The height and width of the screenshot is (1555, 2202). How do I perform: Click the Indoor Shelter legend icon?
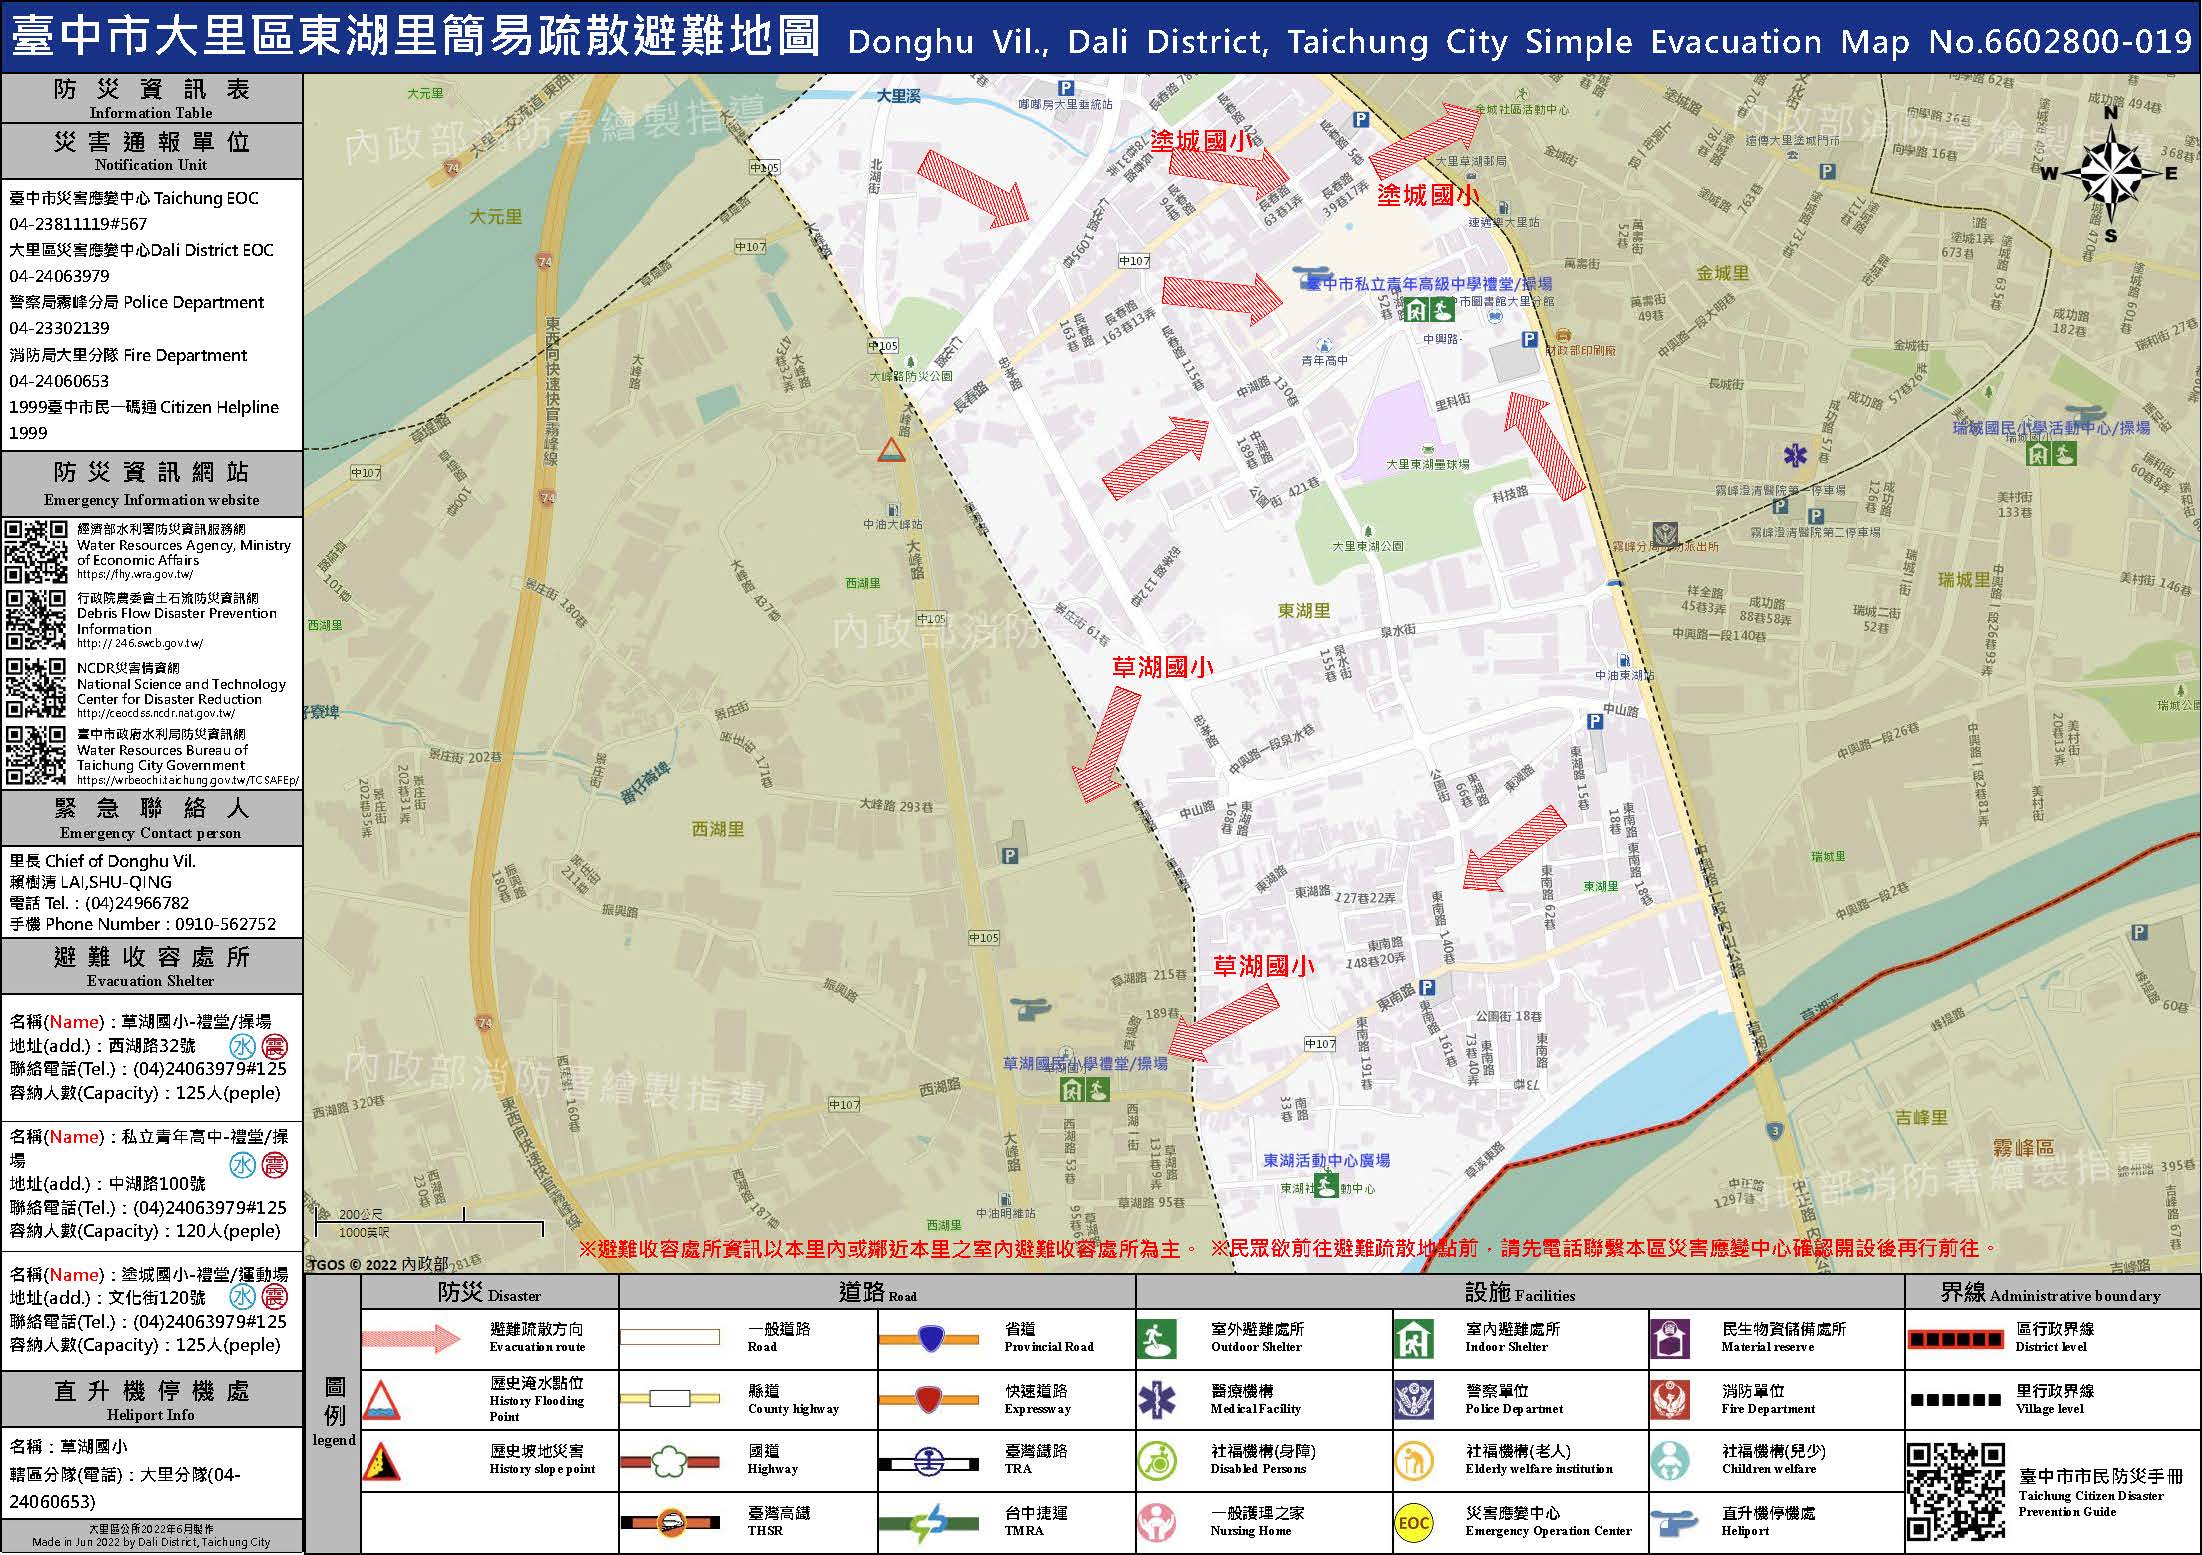[1414, 1339]
